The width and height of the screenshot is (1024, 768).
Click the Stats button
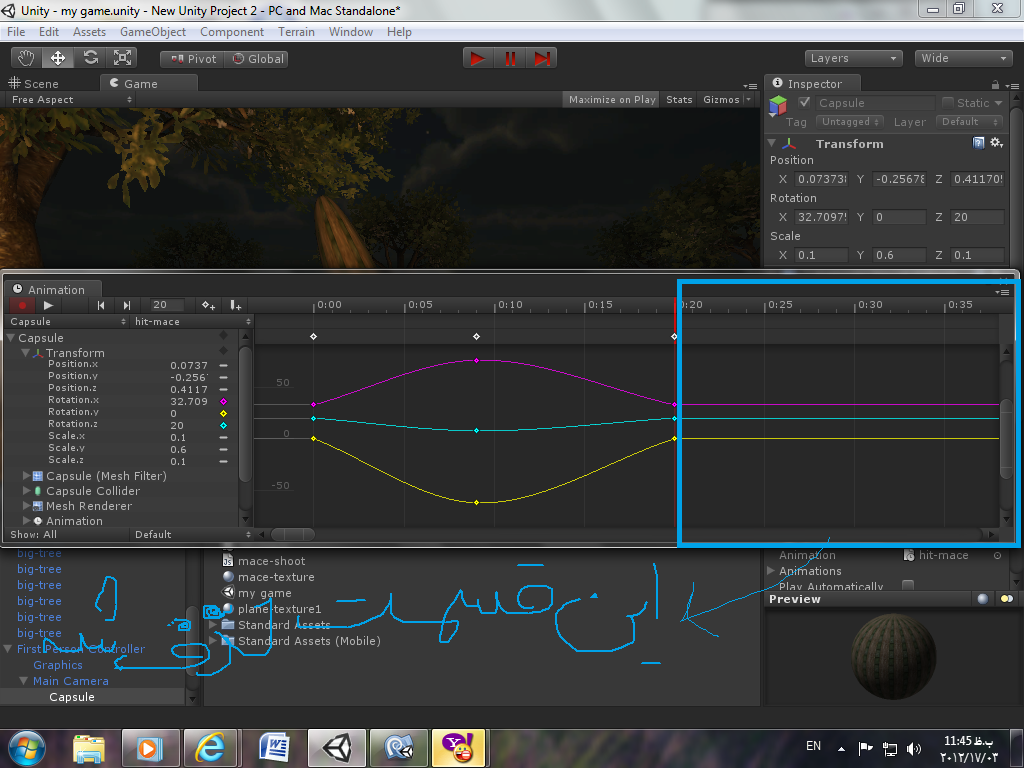(x=679, y=99)
